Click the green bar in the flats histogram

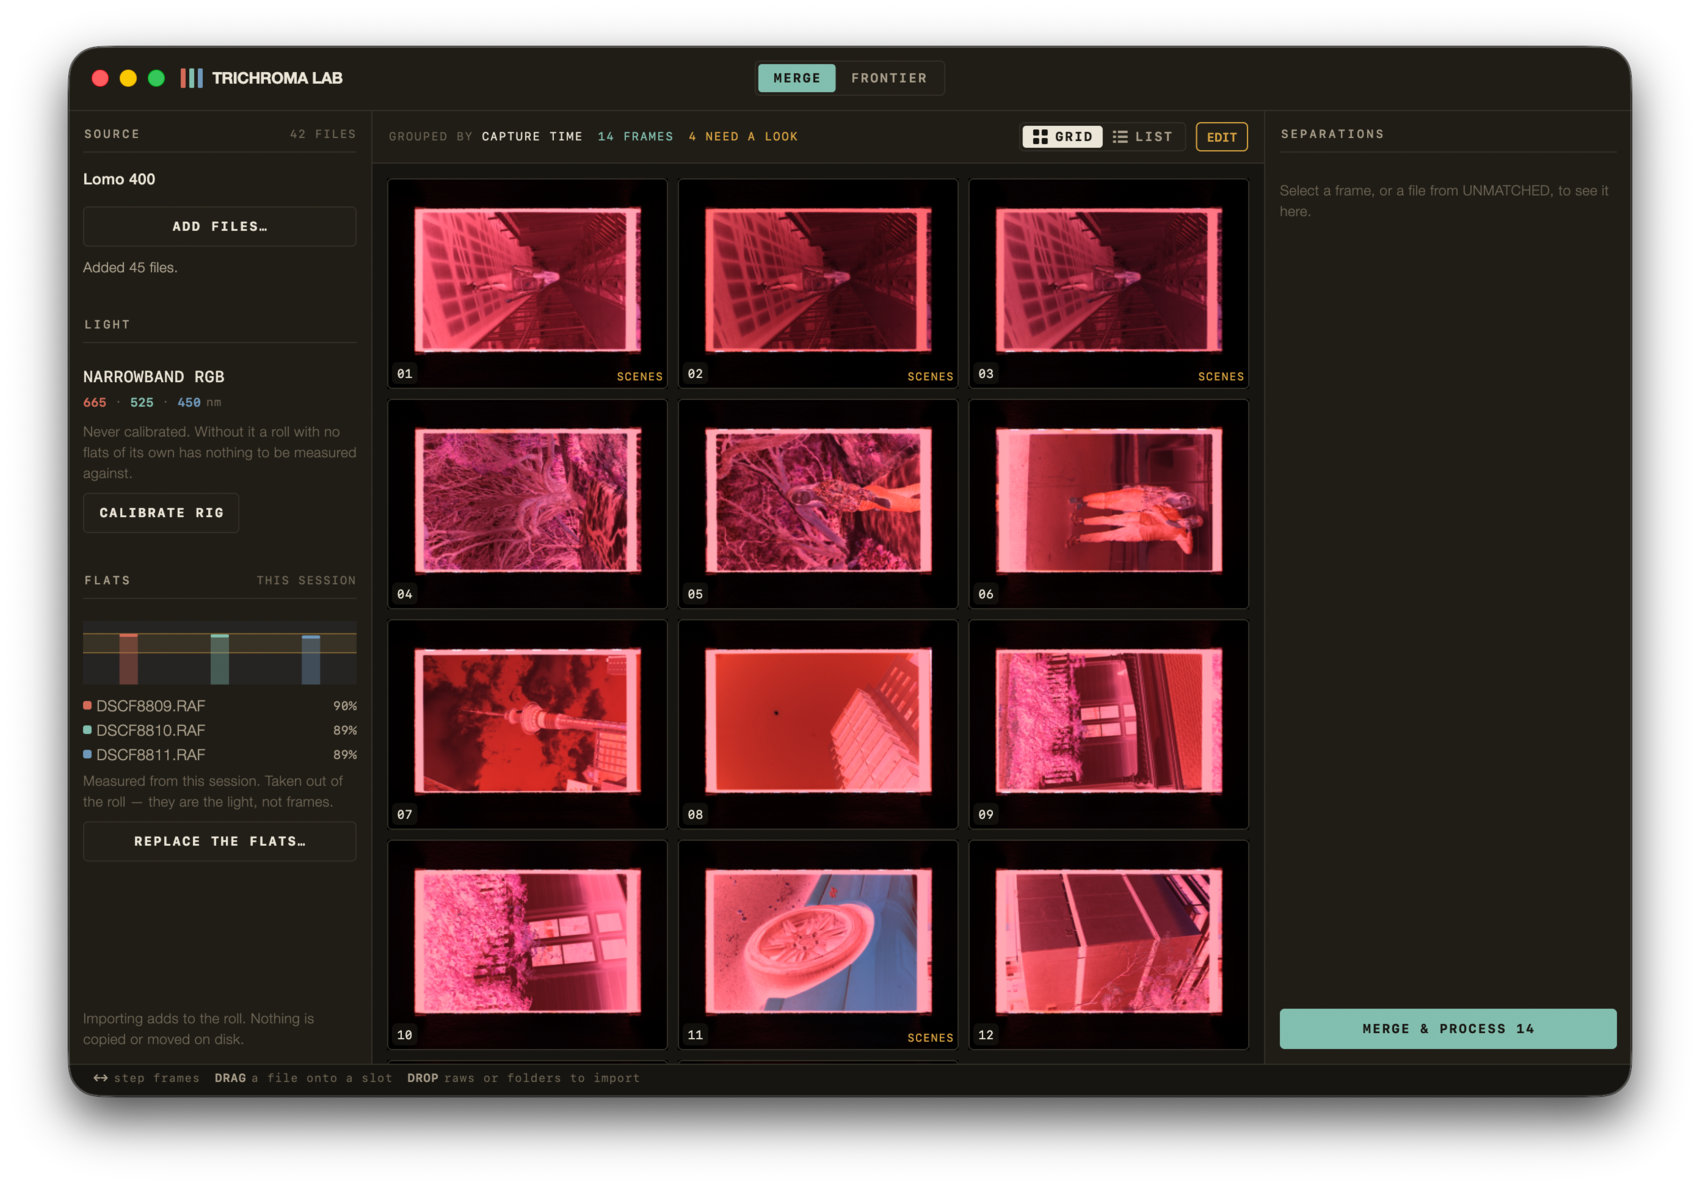(x=220, y=659)
